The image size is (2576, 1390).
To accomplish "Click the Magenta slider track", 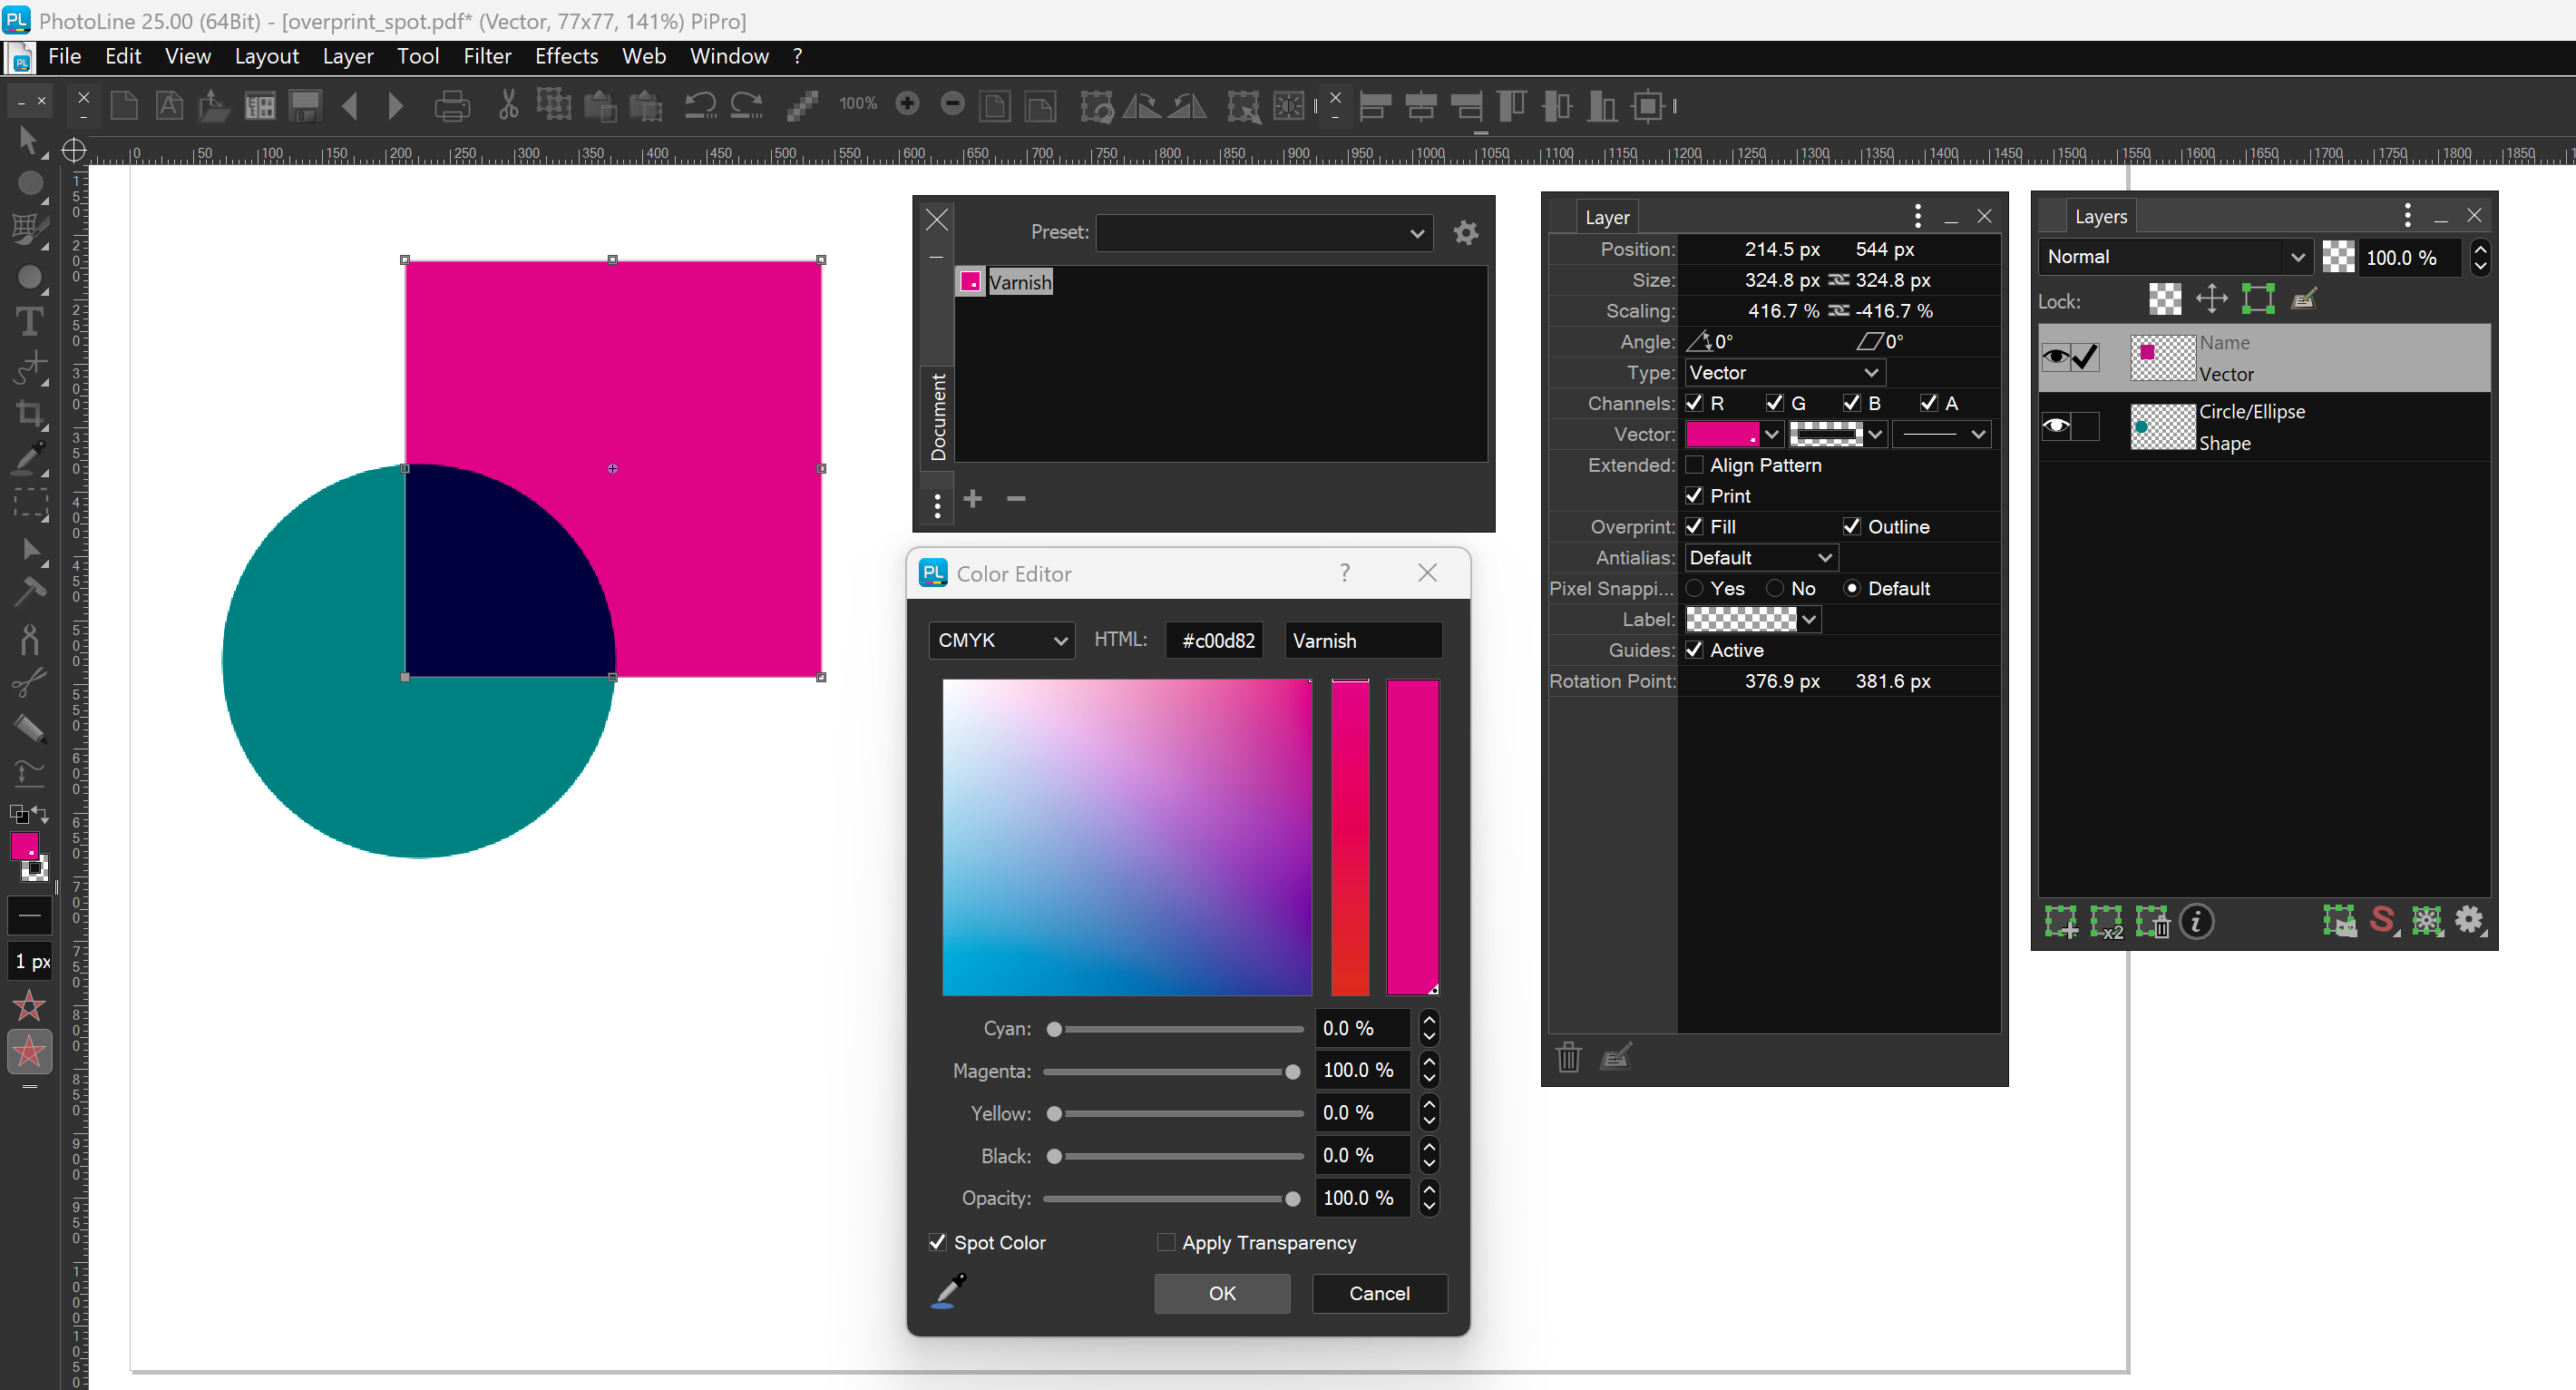I will coord(1173,1071).
